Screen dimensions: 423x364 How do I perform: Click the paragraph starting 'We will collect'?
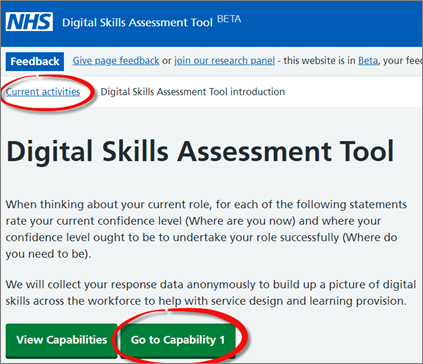[211, 293]
